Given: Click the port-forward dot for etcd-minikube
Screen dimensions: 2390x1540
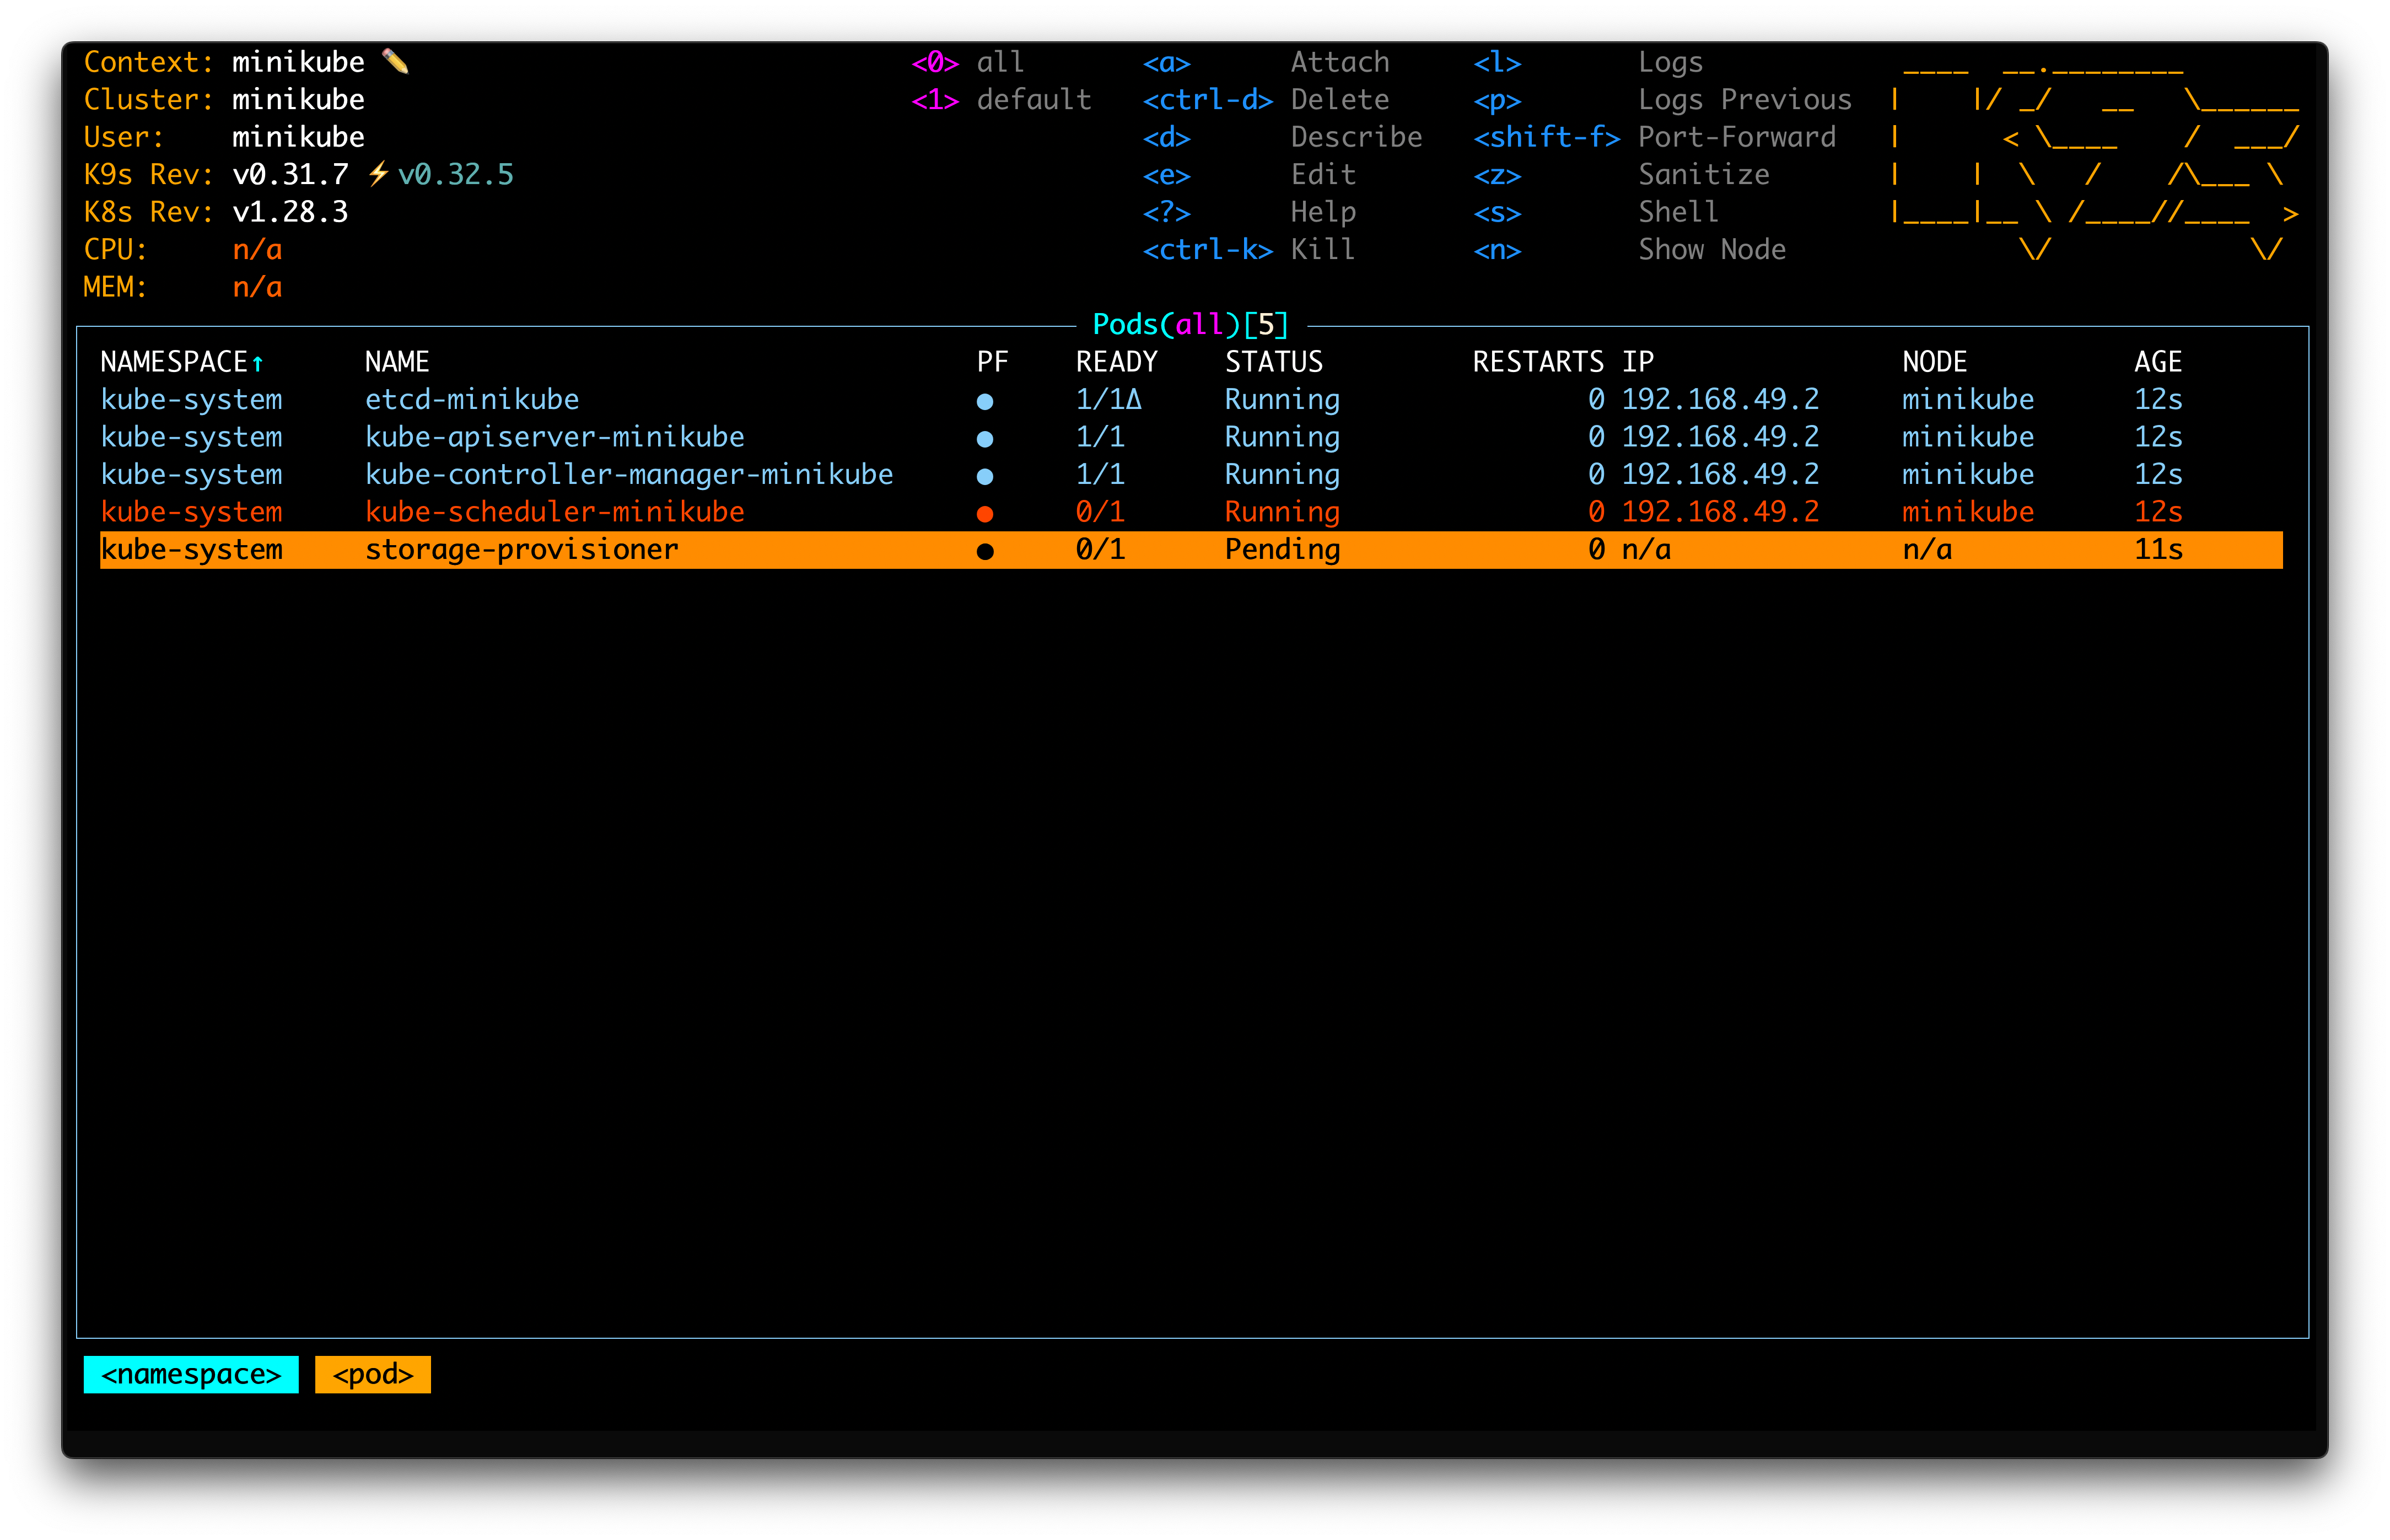Looking at the screenshot, I should tap(985, 401).
